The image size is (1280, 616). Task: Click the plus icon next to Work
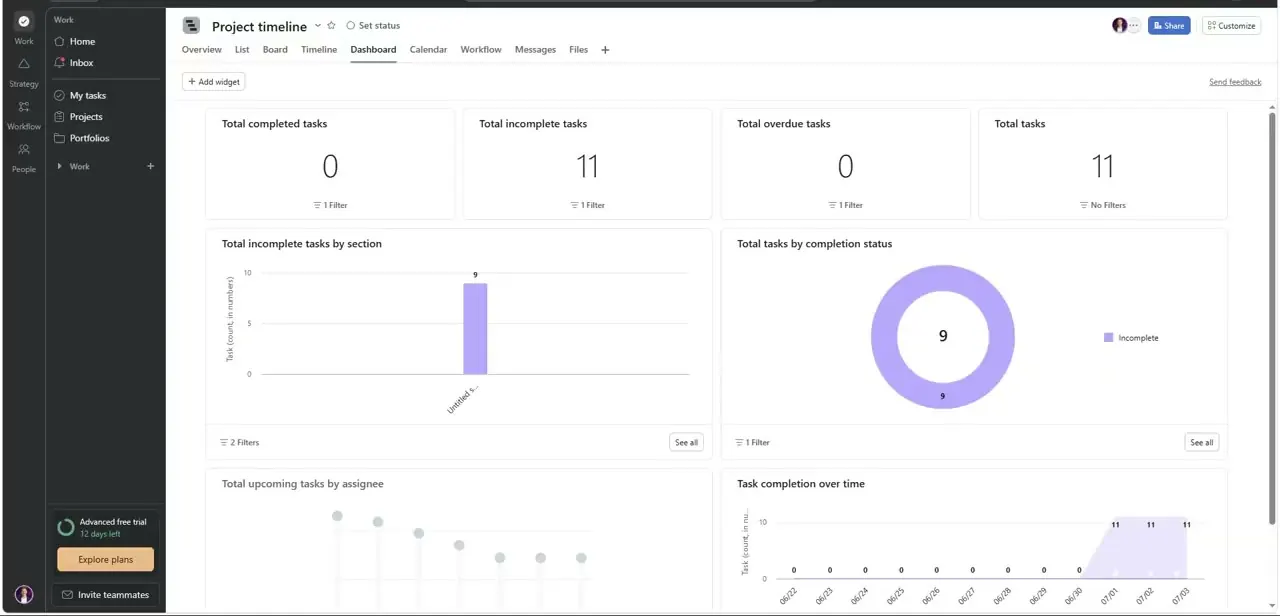coord(151,166)
